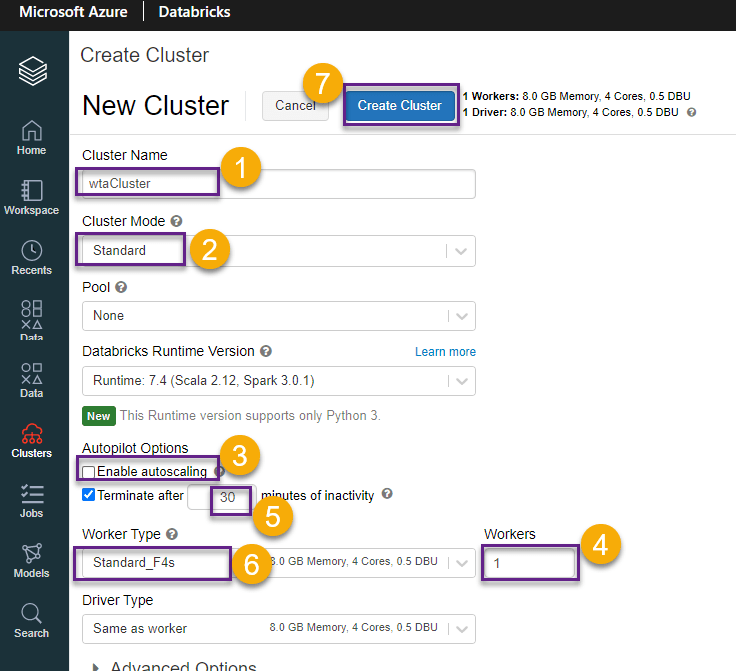The image size is (736, 671).
Task: Open Jobs in the left sidebar
Action: tap(32, 499)
